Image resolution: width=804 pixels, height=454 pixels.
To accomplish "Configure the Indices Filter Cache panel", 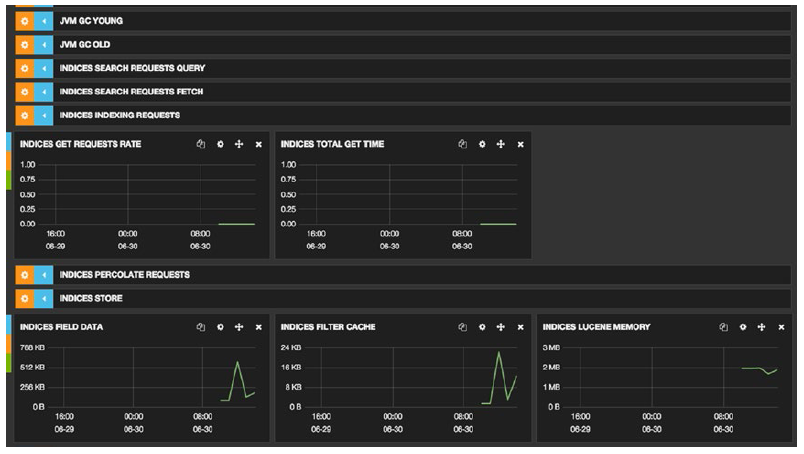I will 482,327.
